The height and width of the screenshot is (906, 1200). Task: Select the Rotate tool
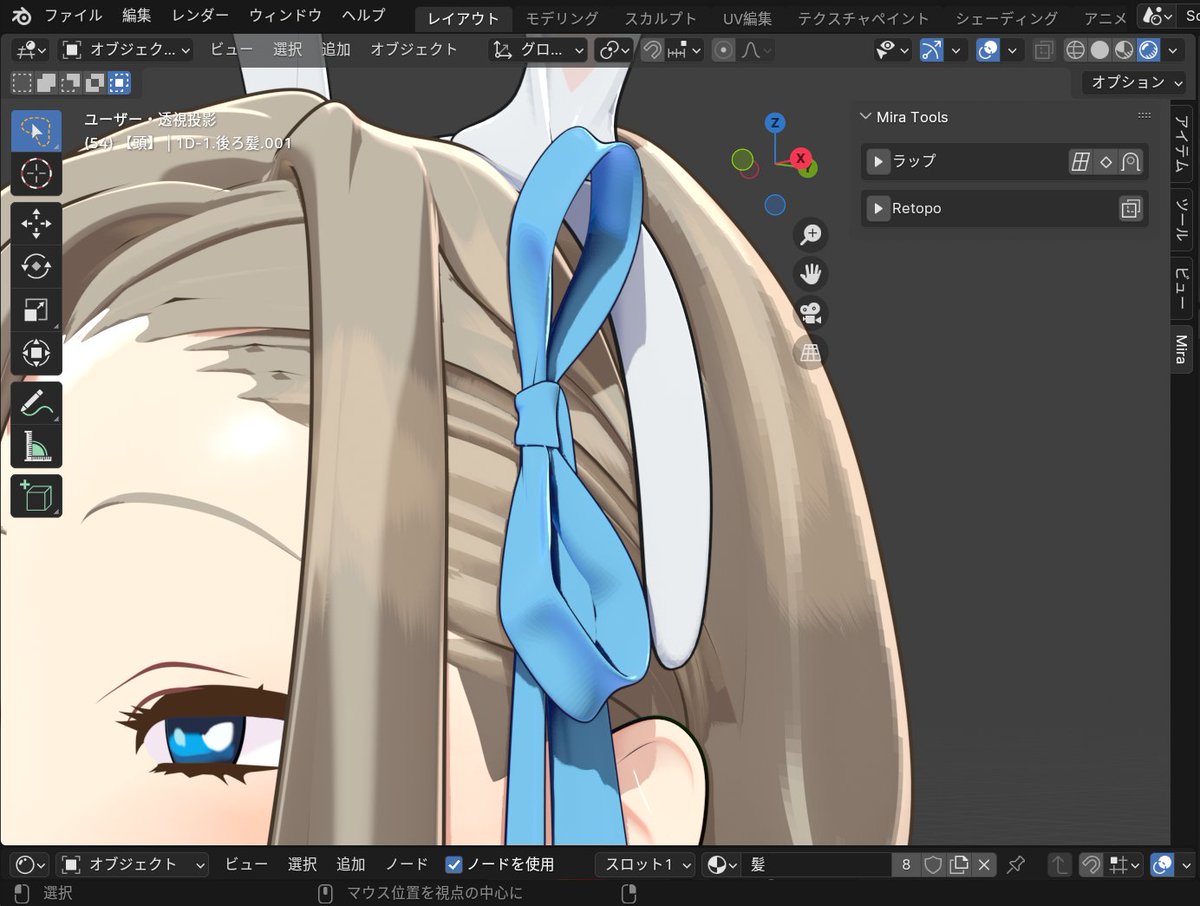[x=36, y=267]
